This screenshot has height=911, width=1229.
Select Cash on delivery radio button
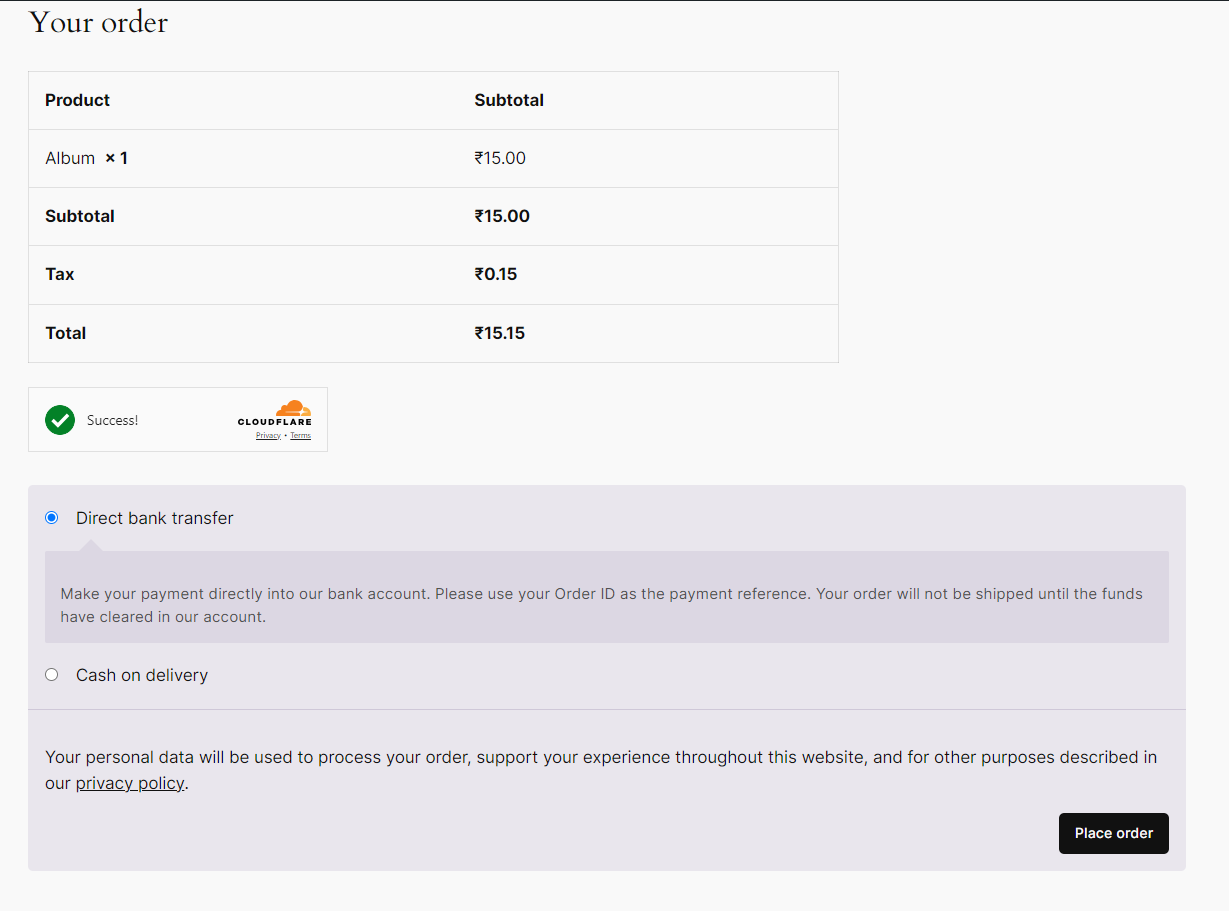click(x=52, y=675)
